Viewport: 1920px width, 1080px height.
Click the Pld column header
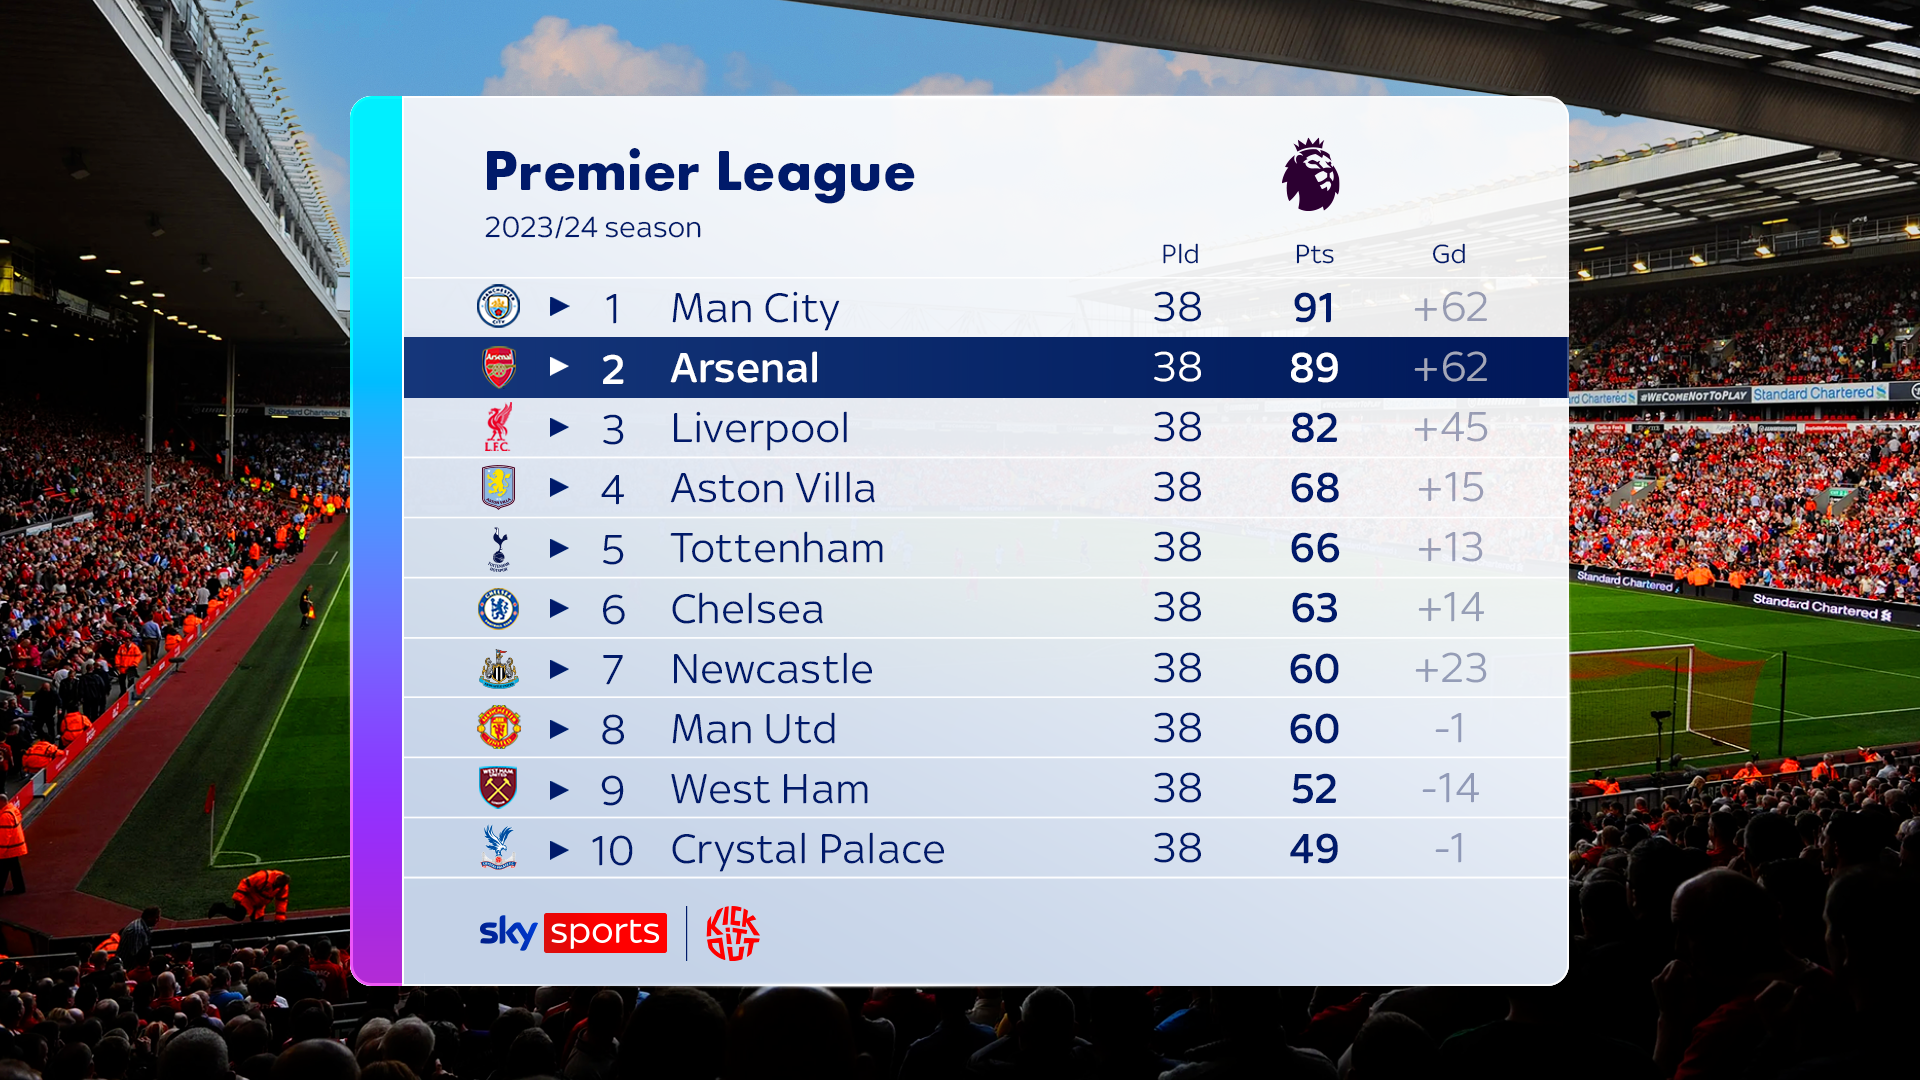coord(1180,254)
